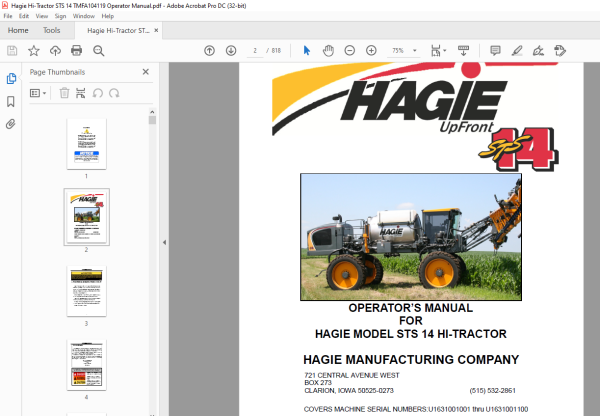Screen dimensions: 600x416
Task: Click the sprayer photo in document
Action: coord(411,237)
